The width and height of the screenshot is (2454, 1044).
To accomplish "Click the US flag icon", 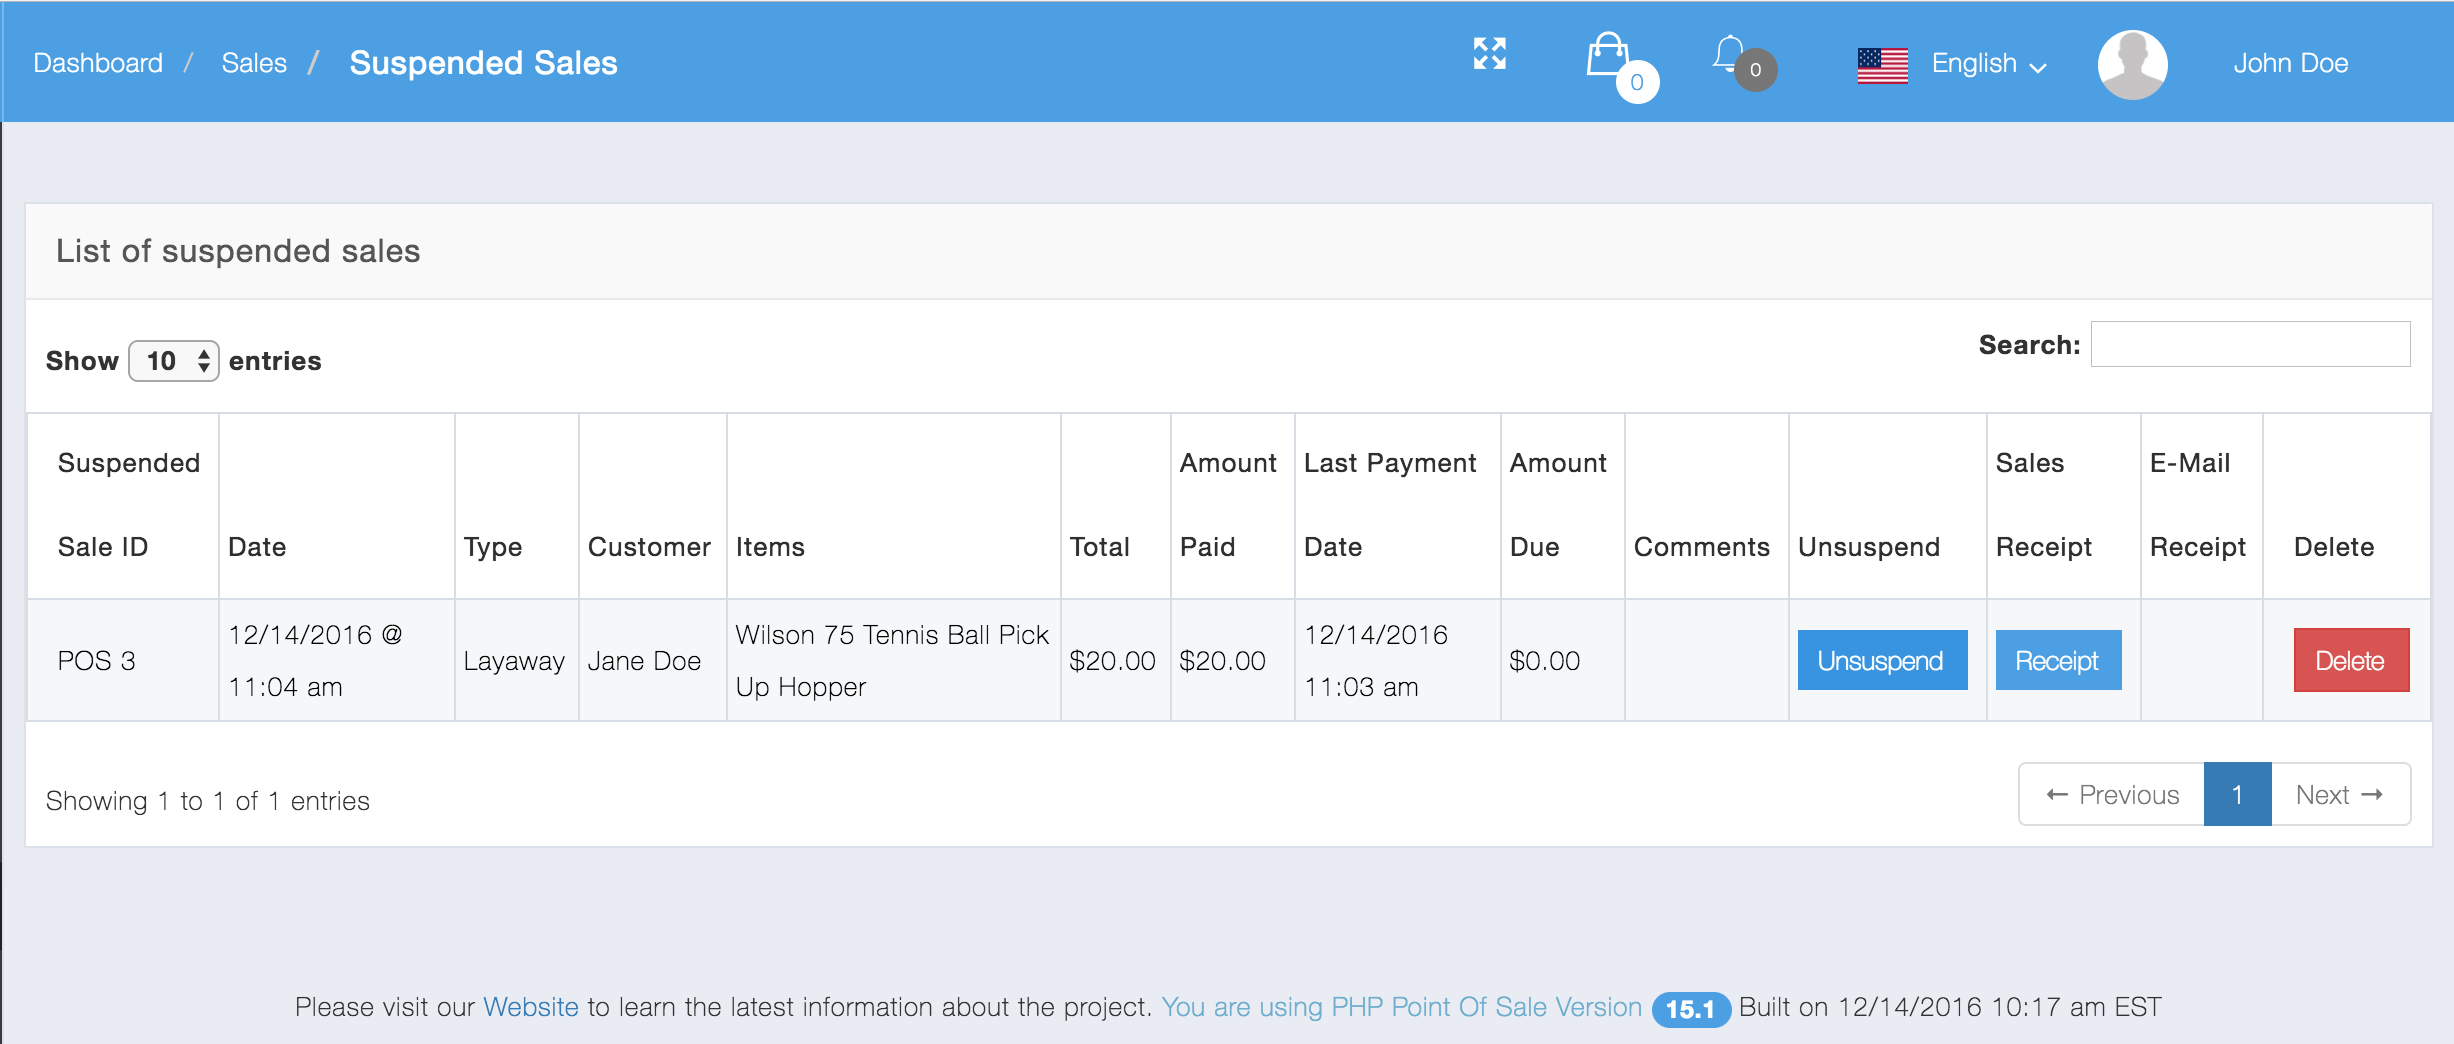I will coord(1882,65).
